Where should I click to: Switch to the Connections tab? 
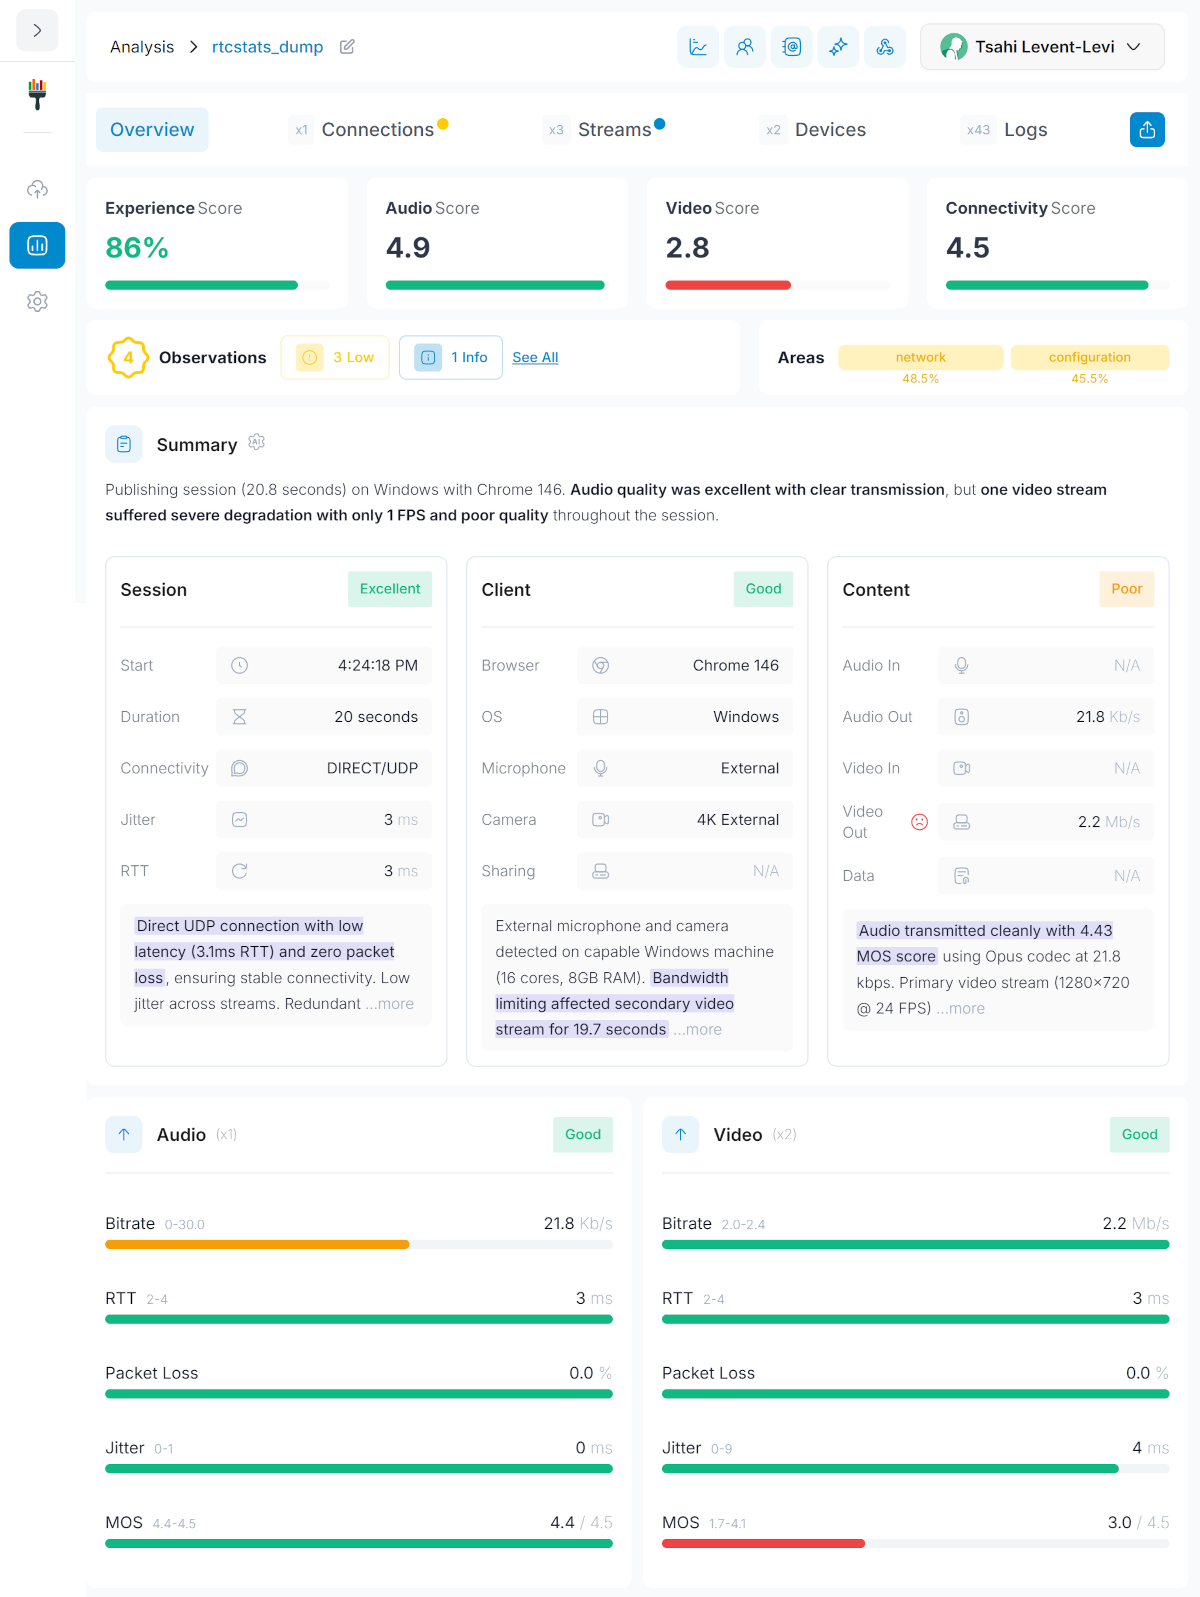pos(377,130)
